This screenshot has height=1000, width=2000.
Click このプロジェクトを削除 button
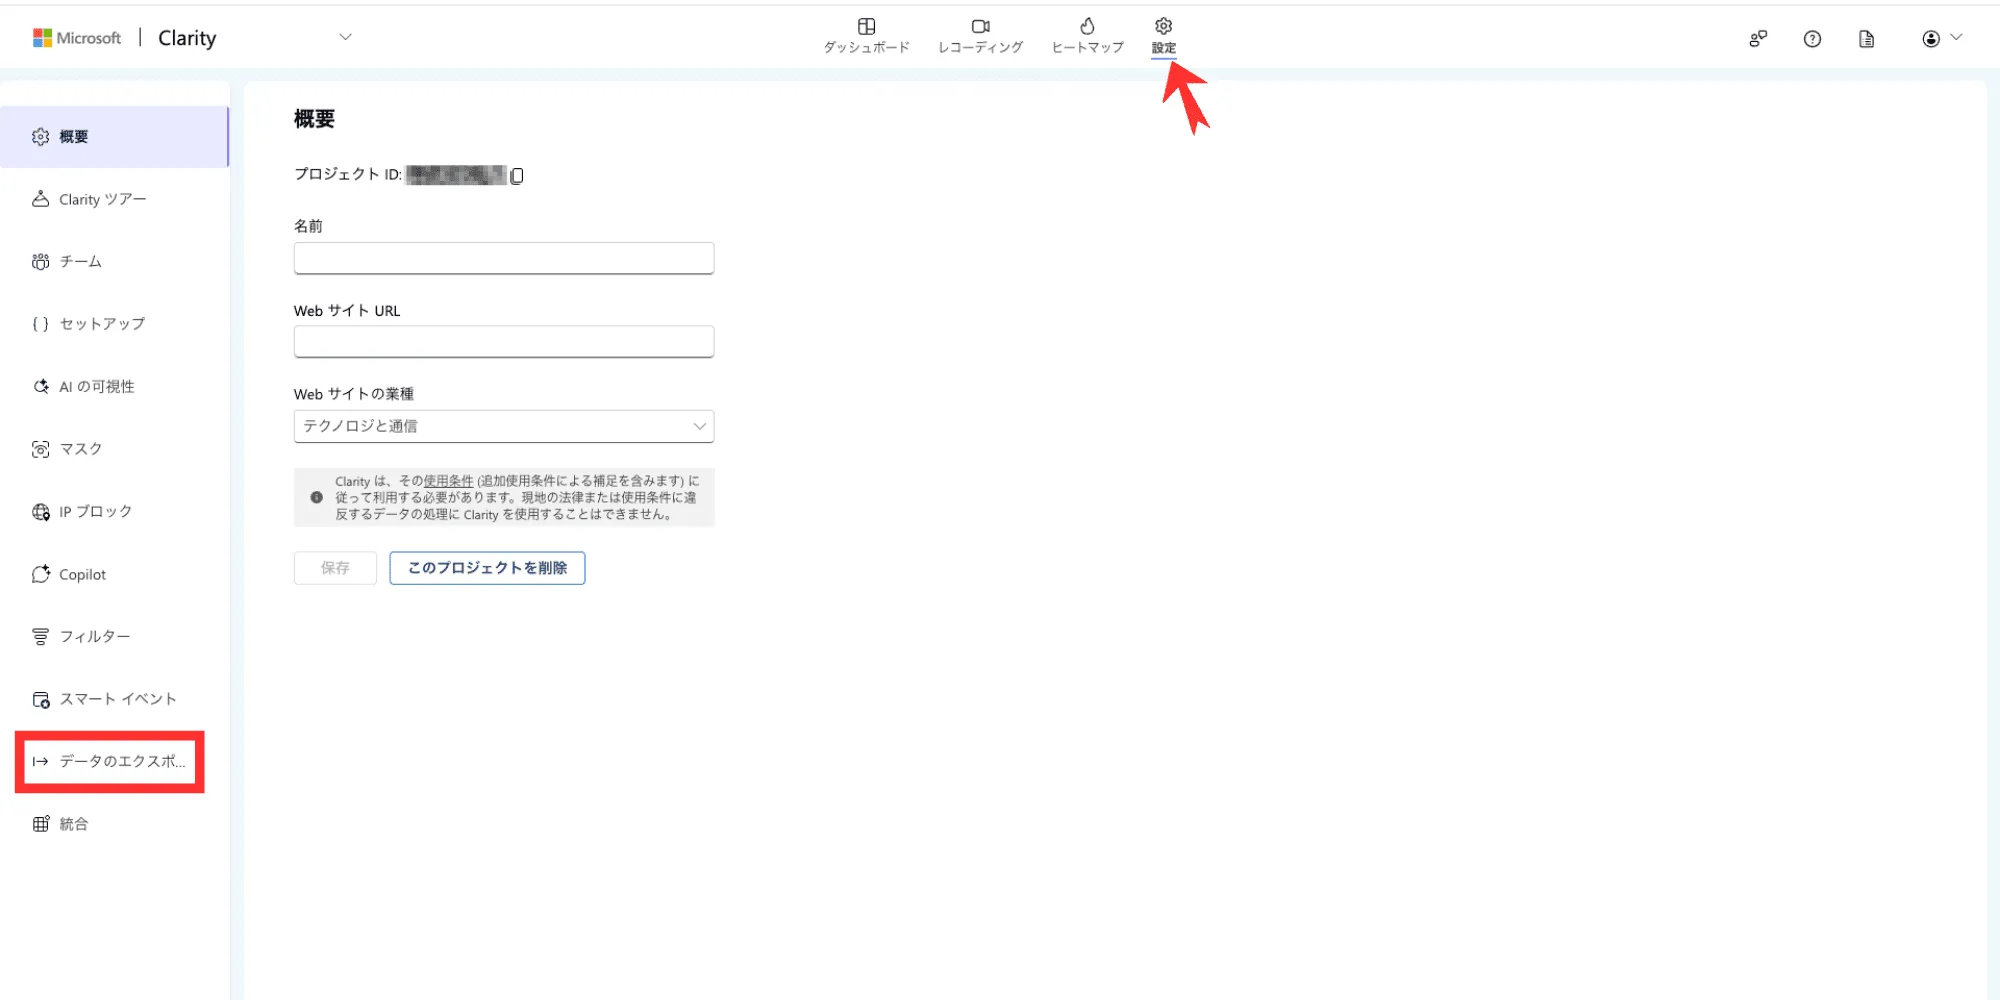click(487, 568)
